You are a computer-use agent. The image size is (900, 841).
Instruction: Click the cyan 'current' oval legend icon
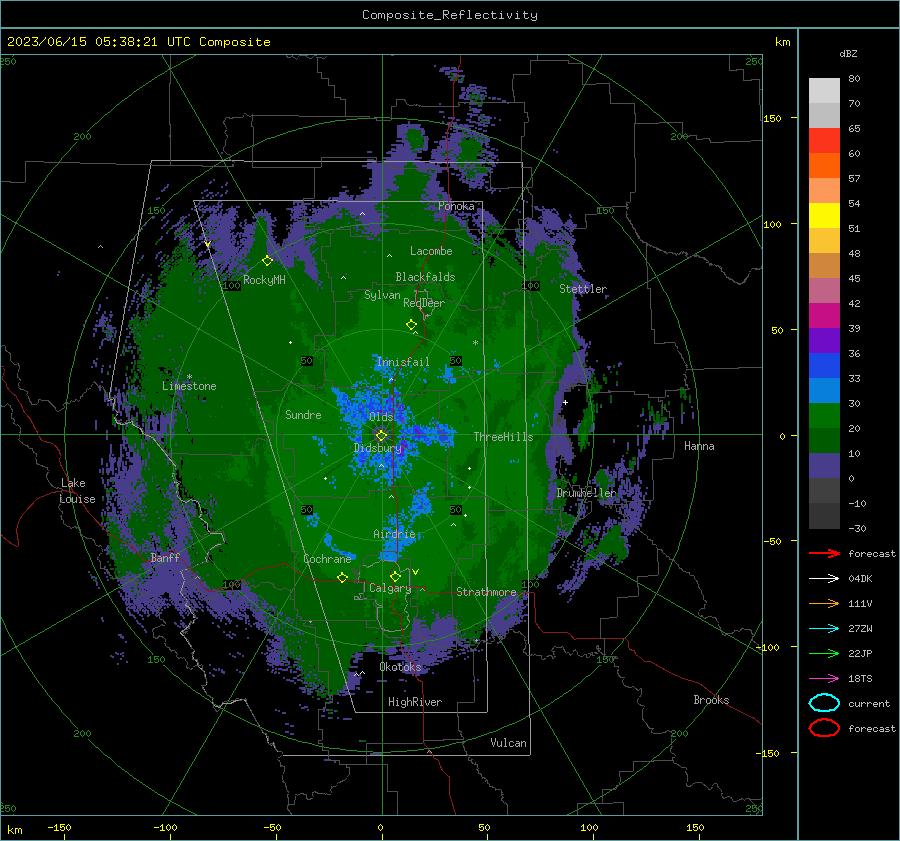pyautogui.click(x=824, y=703)
